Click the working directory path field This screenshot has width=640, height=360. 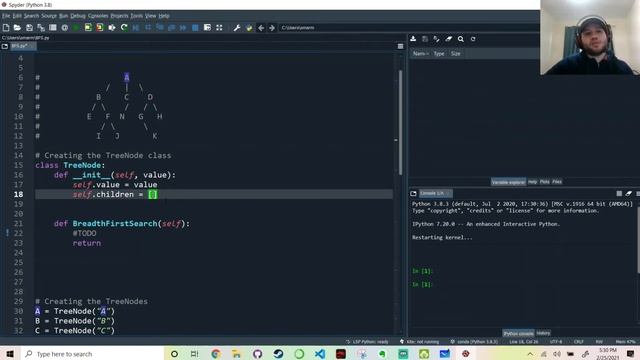tap(408, 28)
